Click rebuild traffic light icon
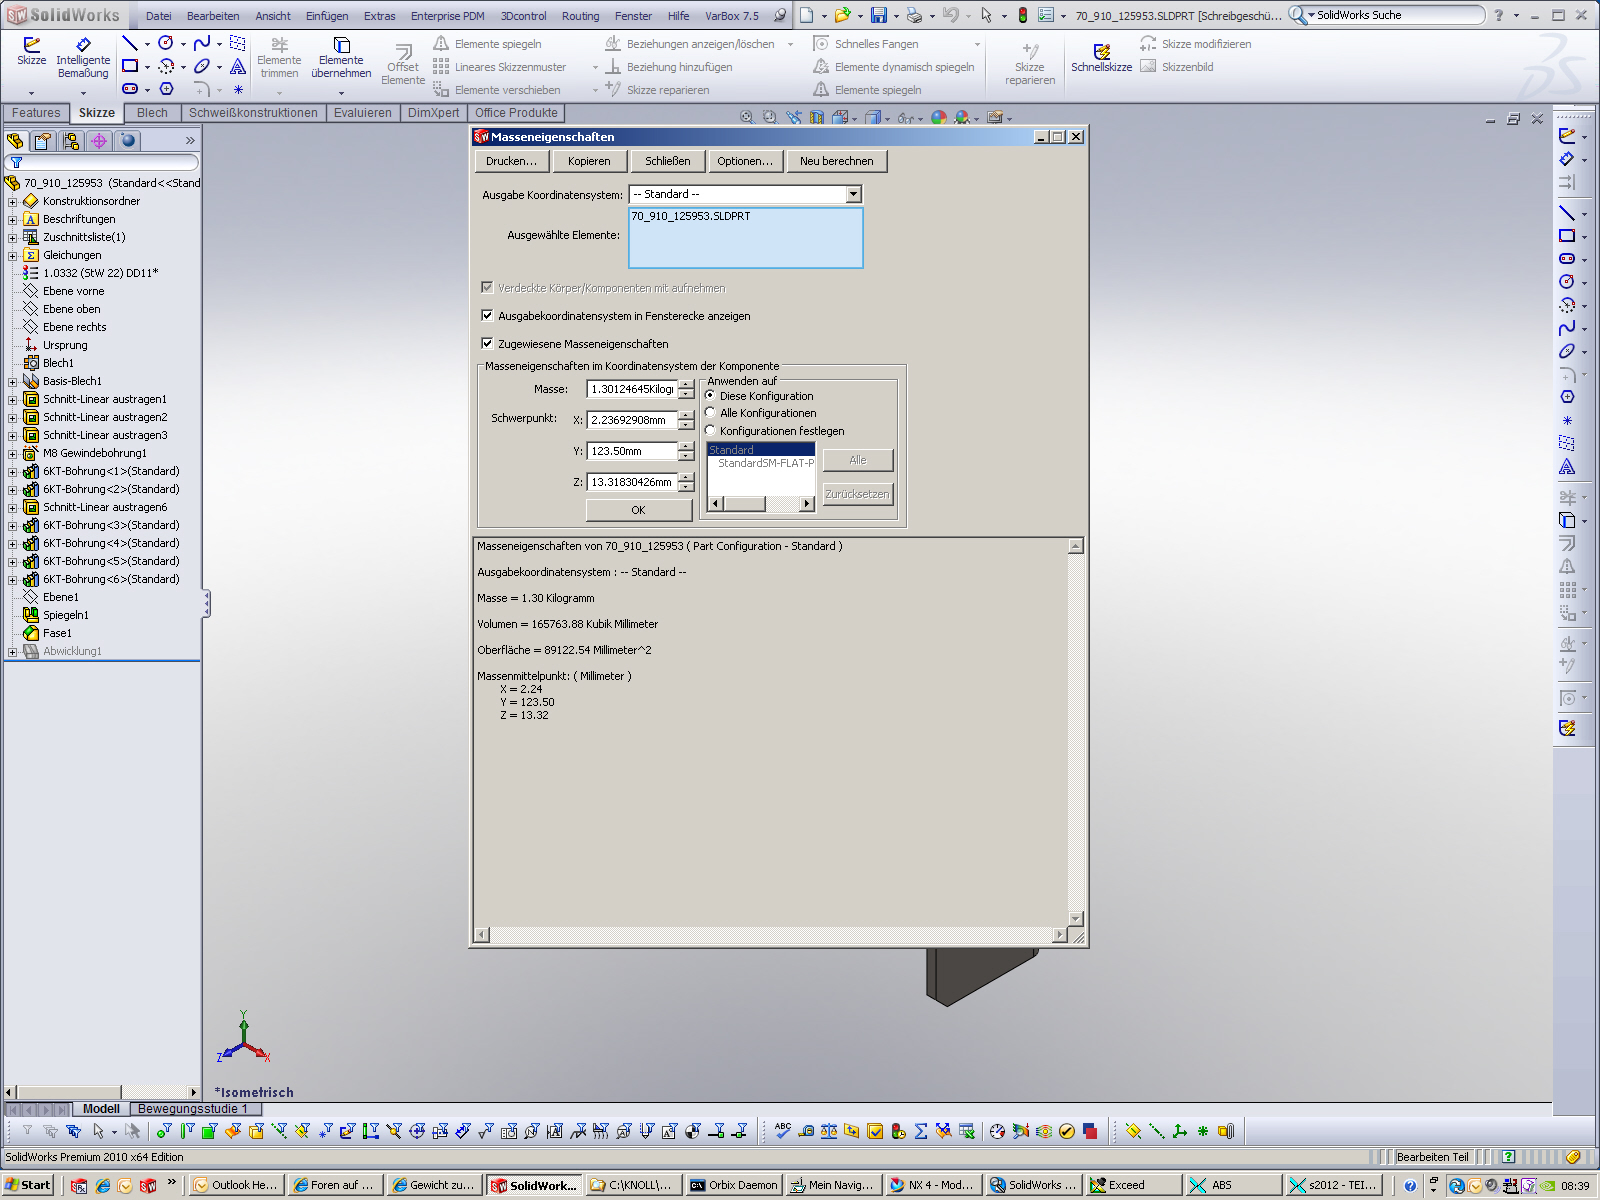 pos(1022,15)
